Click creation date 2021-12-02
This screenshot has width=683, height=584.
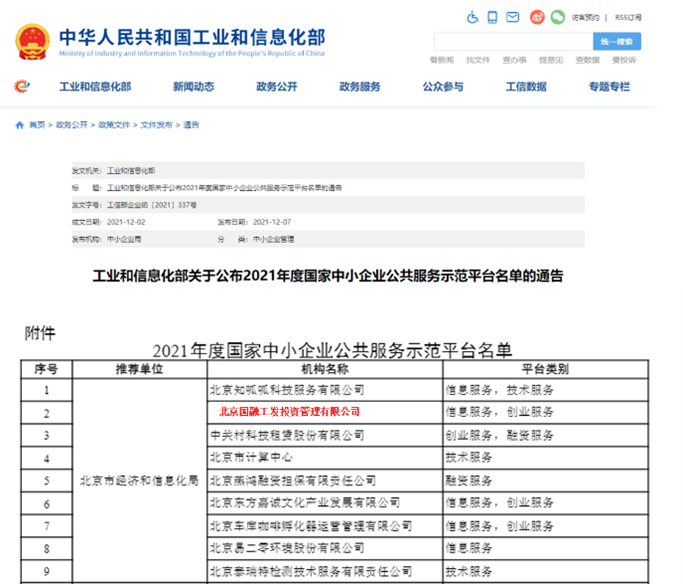point(126,222)
